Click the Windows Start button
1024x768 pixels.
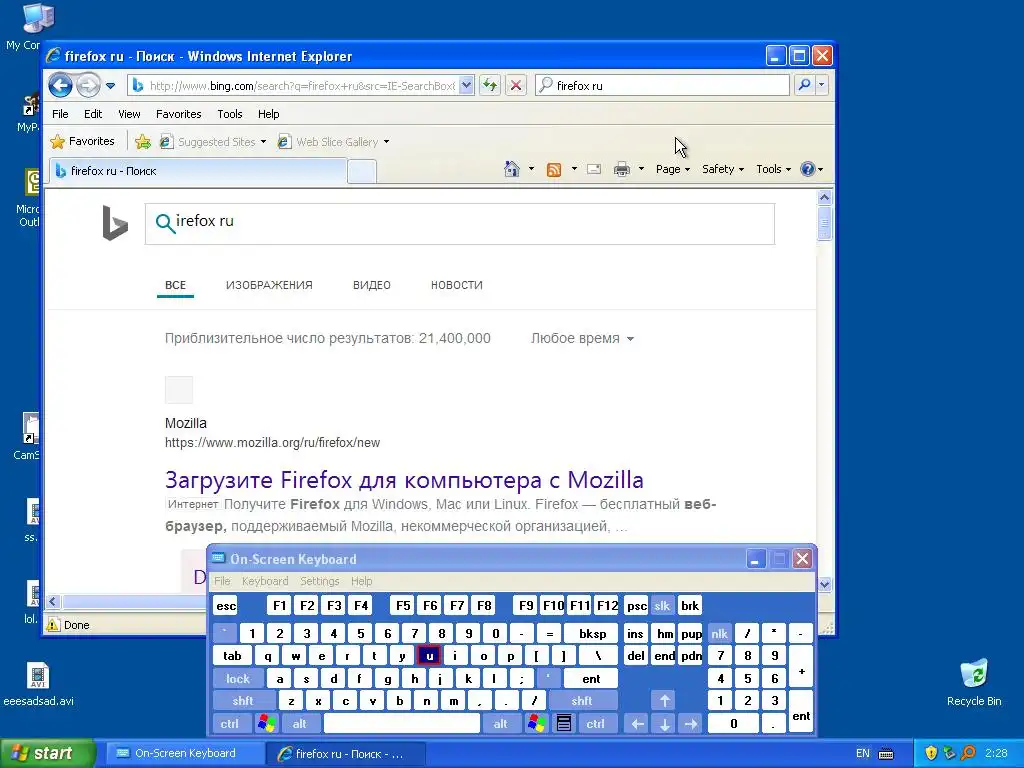47,753
